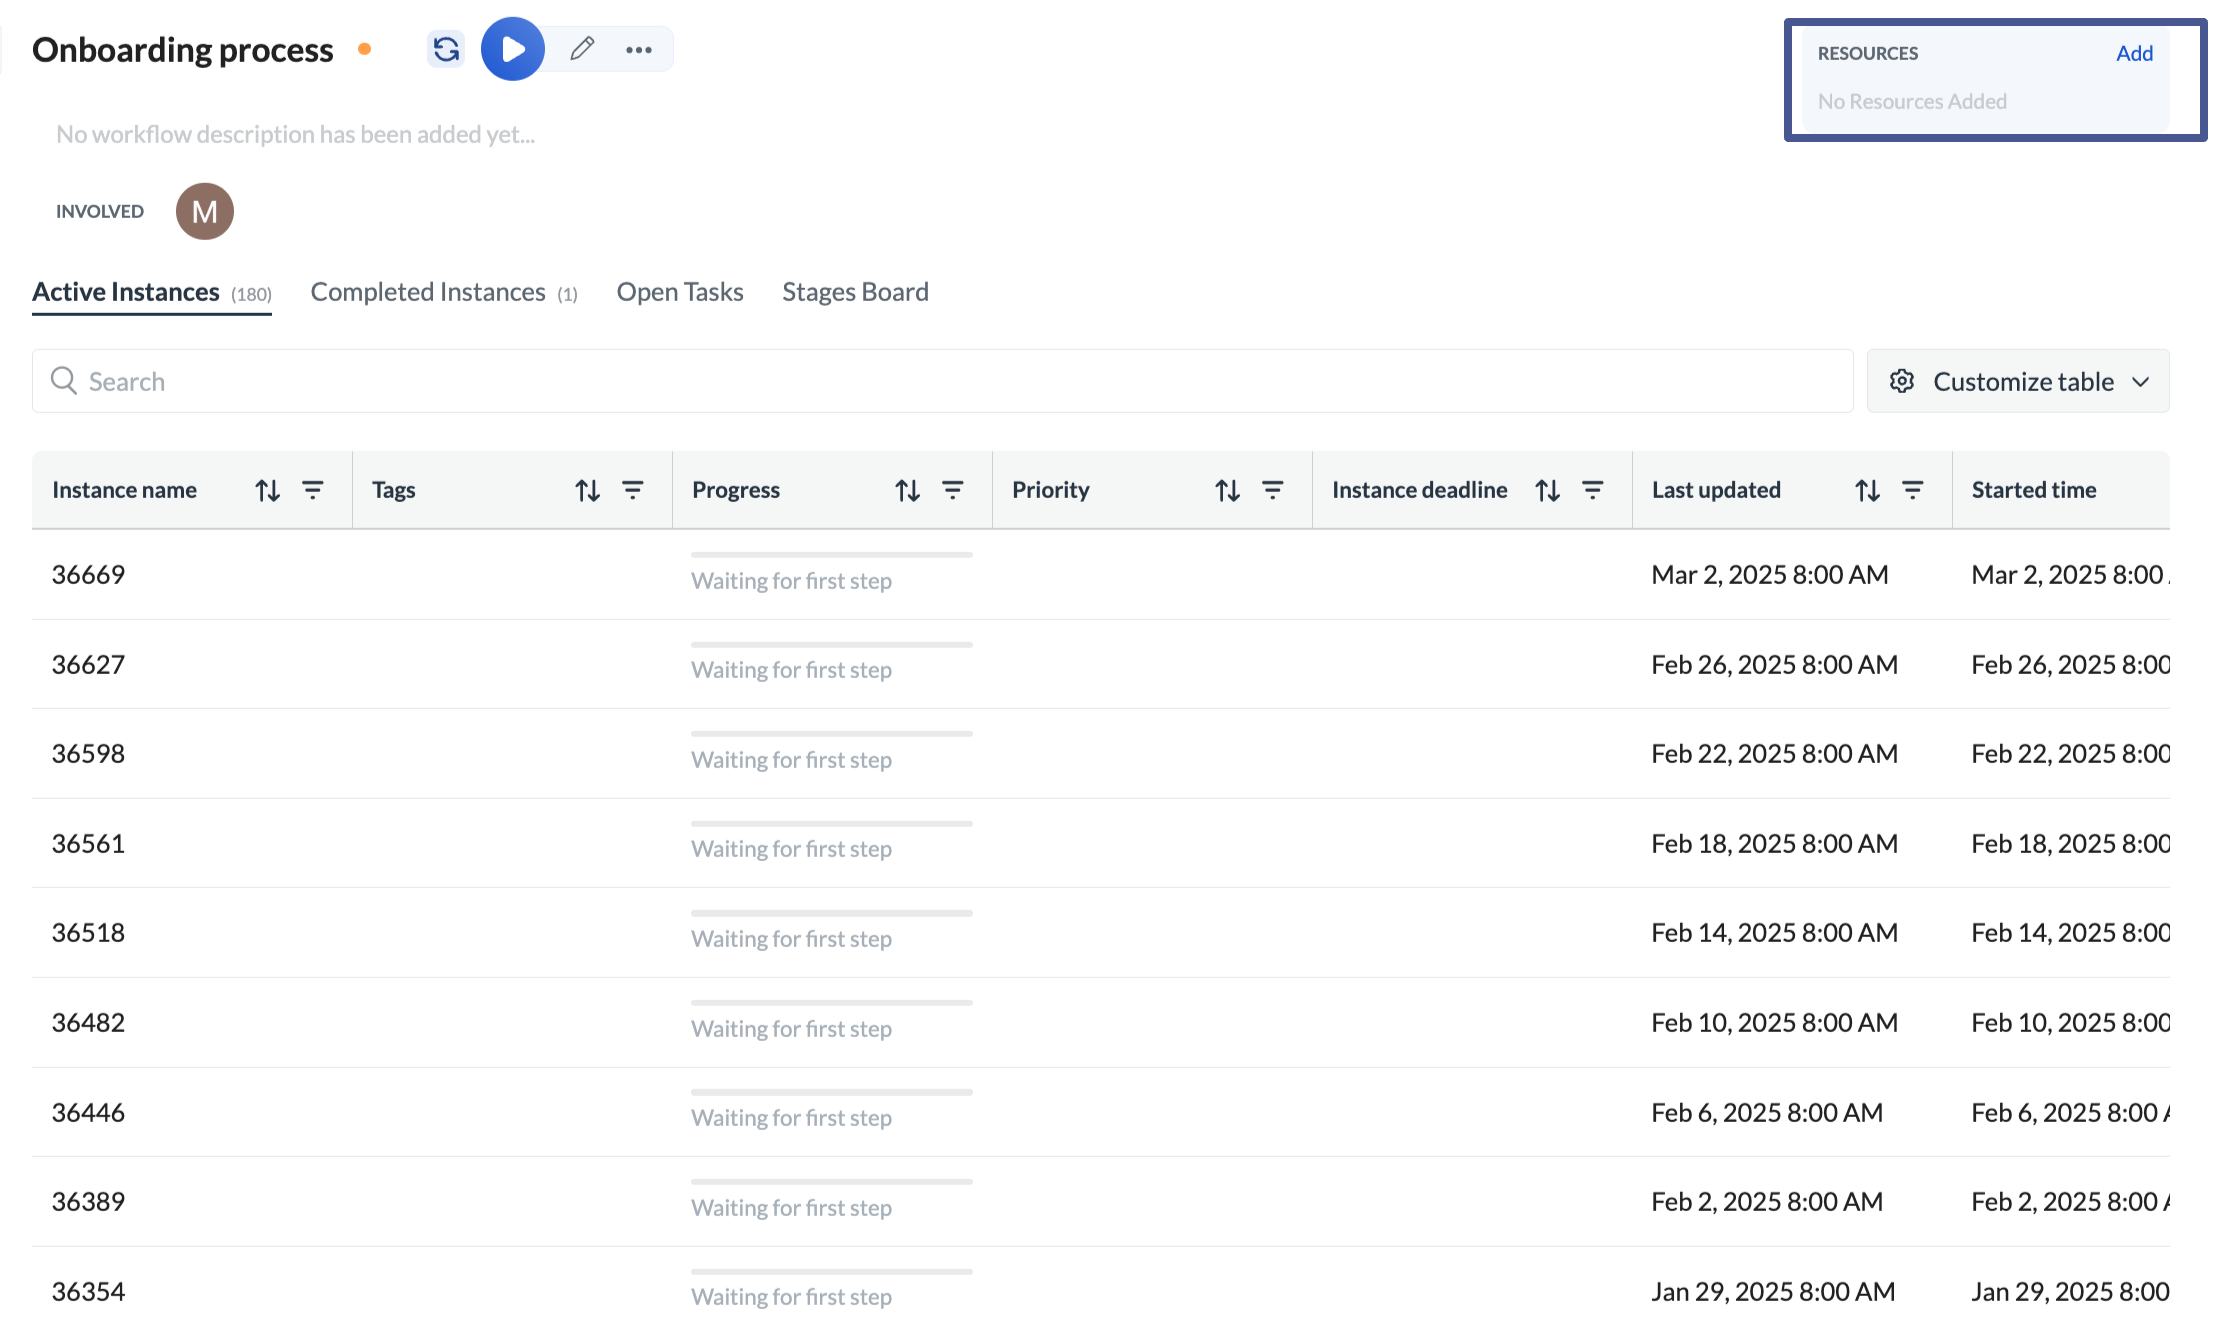Sort by Priority column
This screenshot has height=1326, width=2216.
coord(1227,490)
